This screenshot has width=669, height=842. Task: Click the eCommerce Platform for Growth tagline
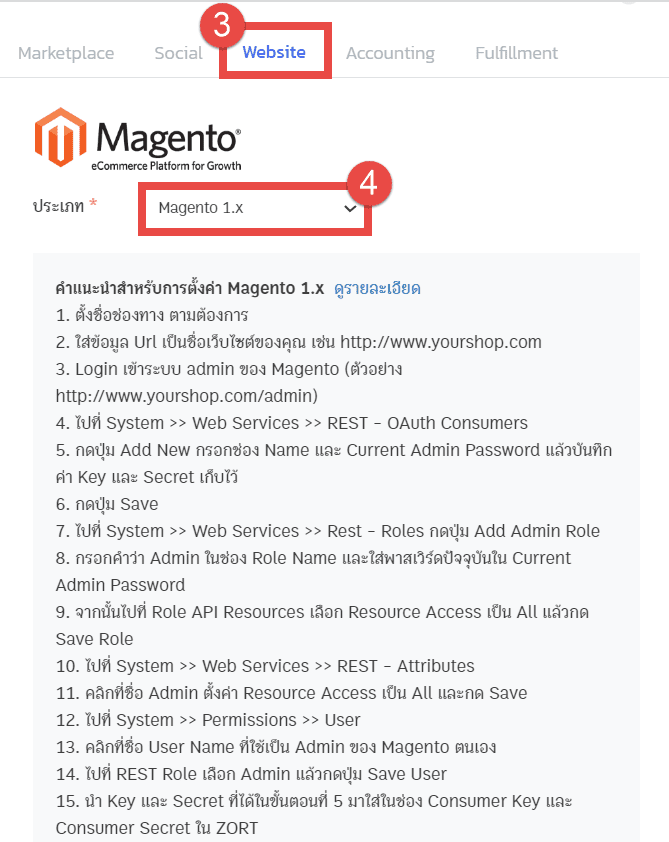point(166,166)
